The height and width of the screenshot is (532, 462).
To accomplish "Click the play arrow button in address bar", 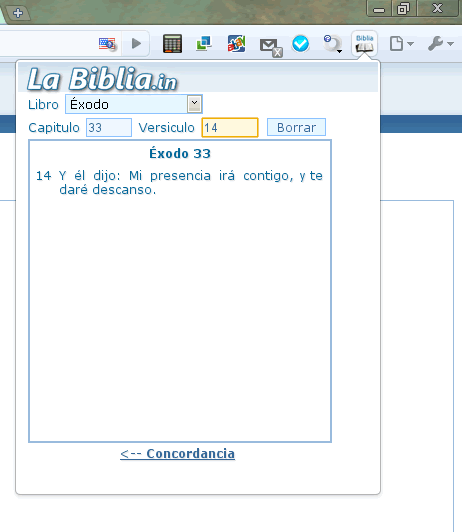I will pyautogui.click(x=136, y=43).
